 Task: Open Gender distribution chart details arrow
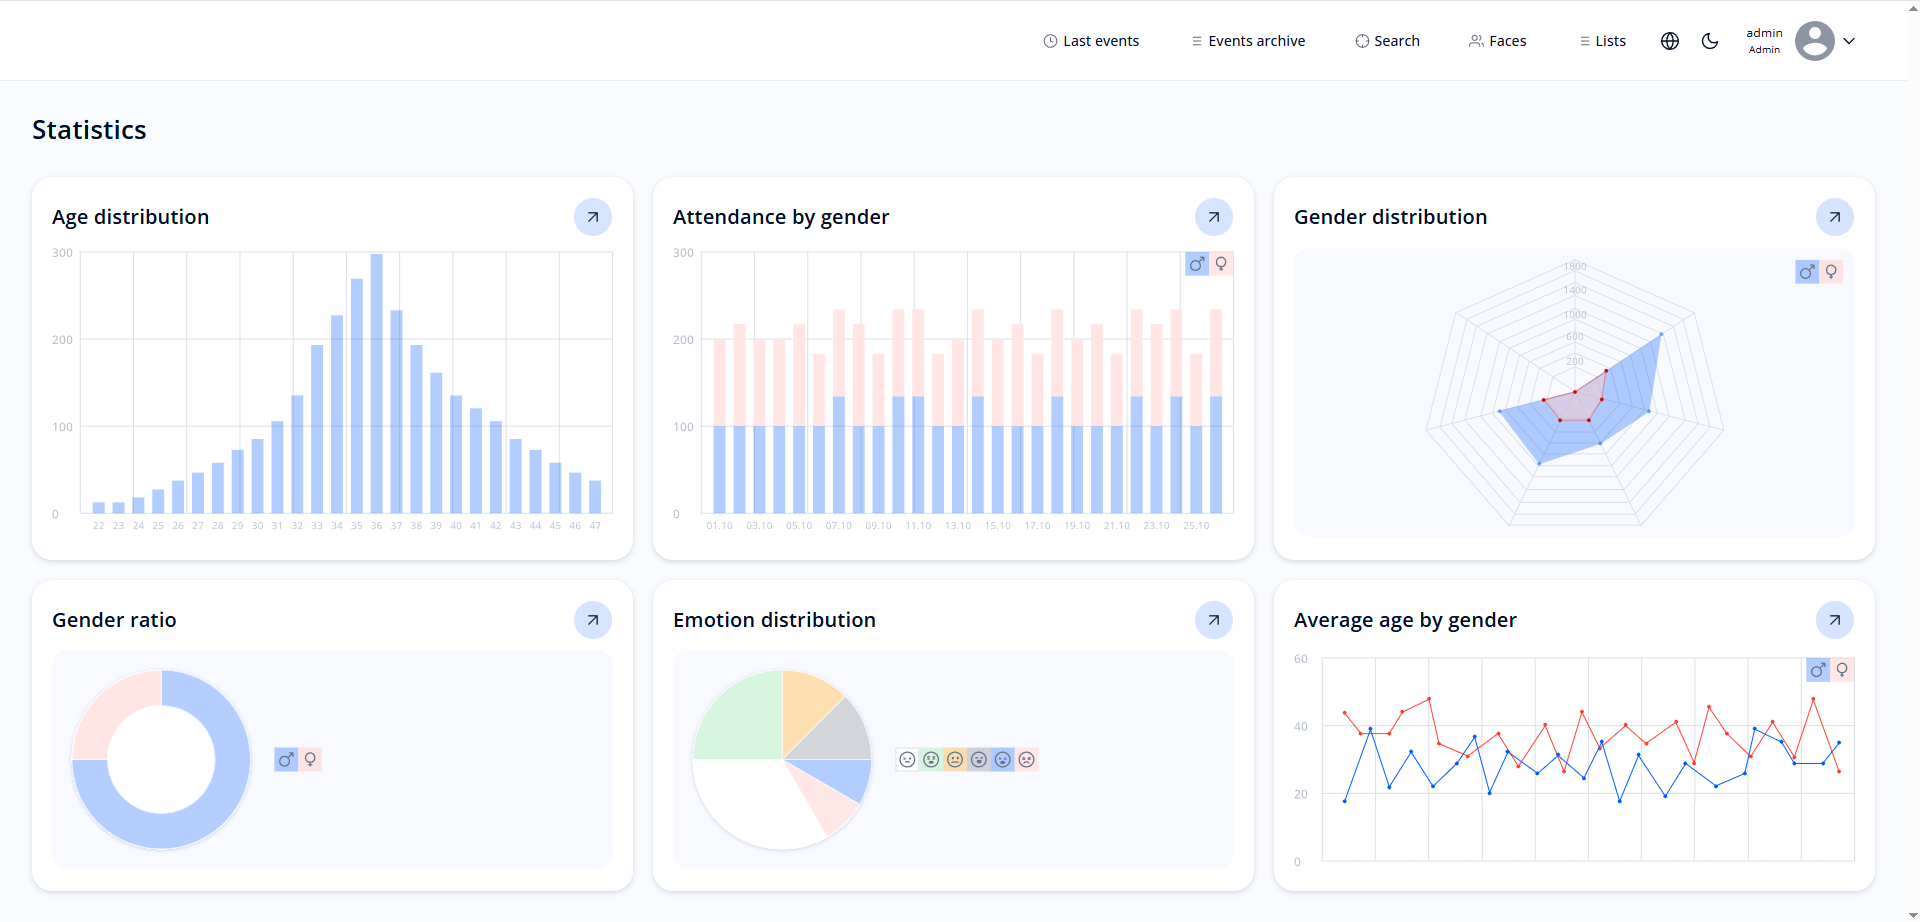point(1834,217)
